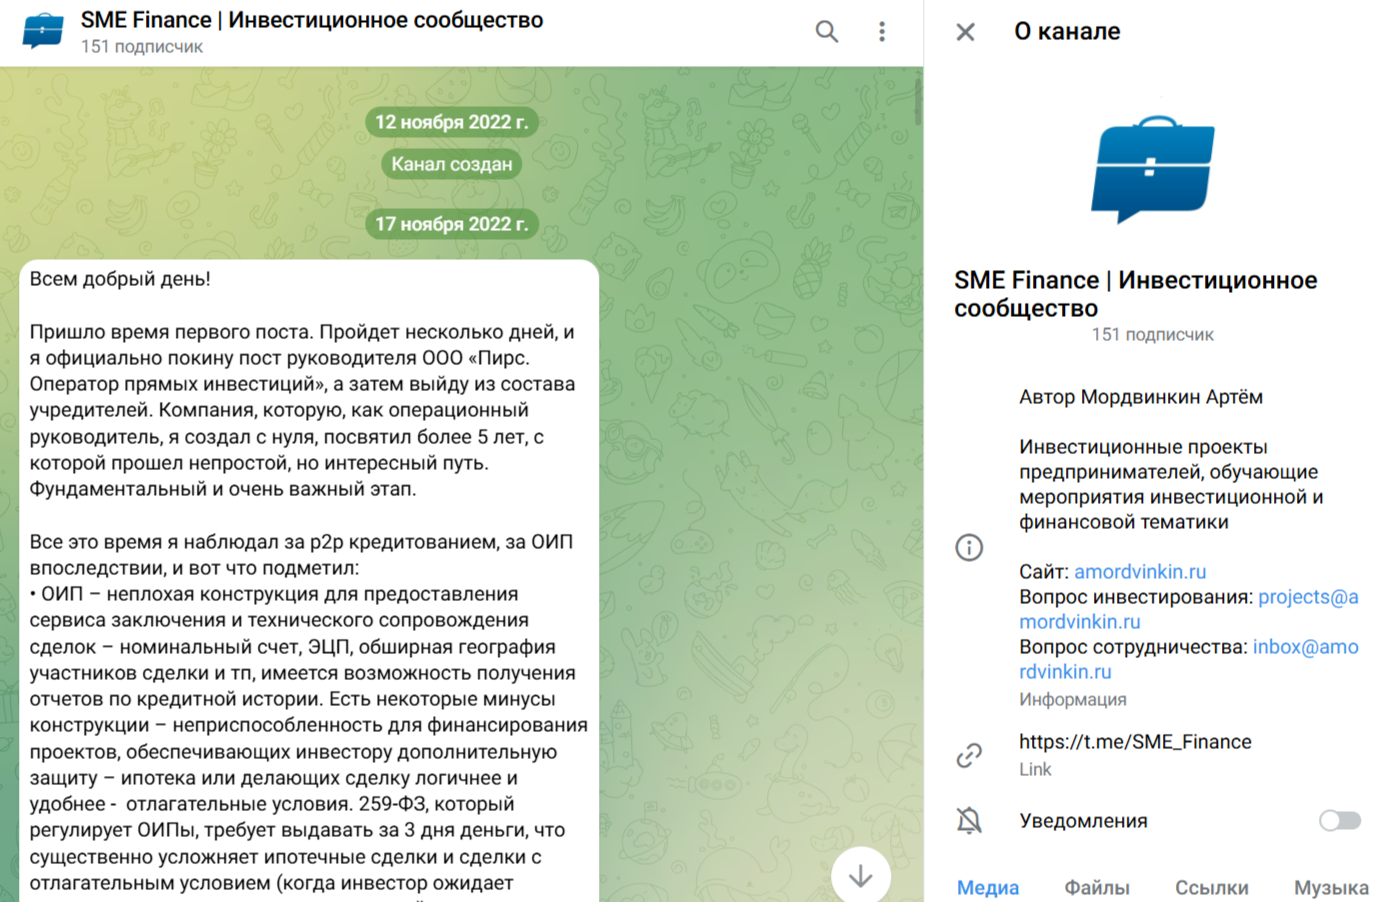Click 'Всем добрый день!' message text

click(120, 279)
